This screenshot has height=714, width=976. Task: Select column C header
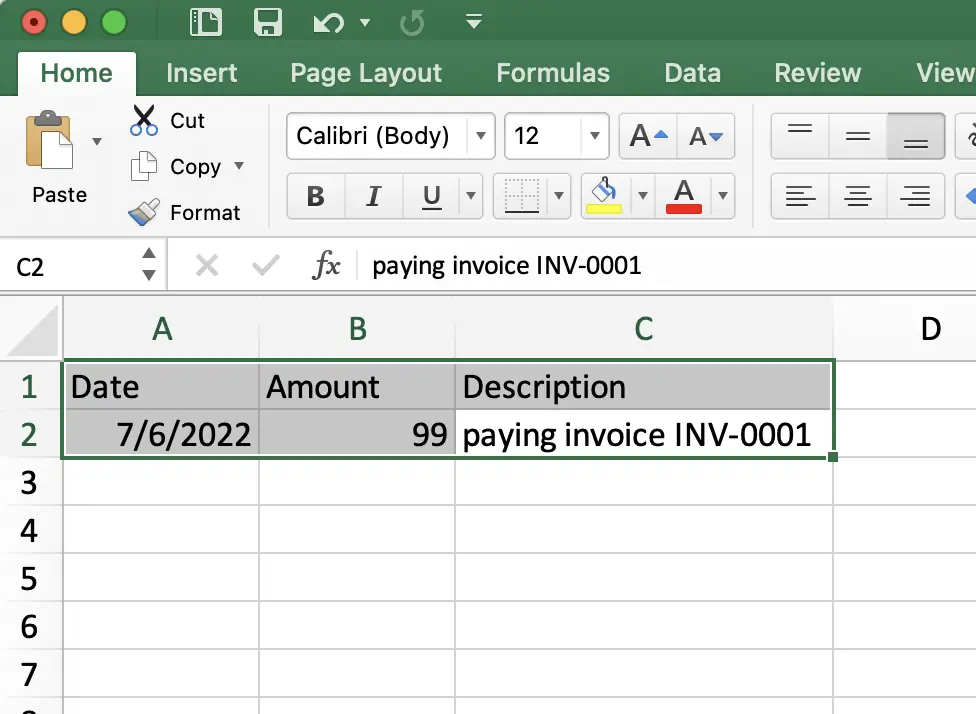click(644, 329)
